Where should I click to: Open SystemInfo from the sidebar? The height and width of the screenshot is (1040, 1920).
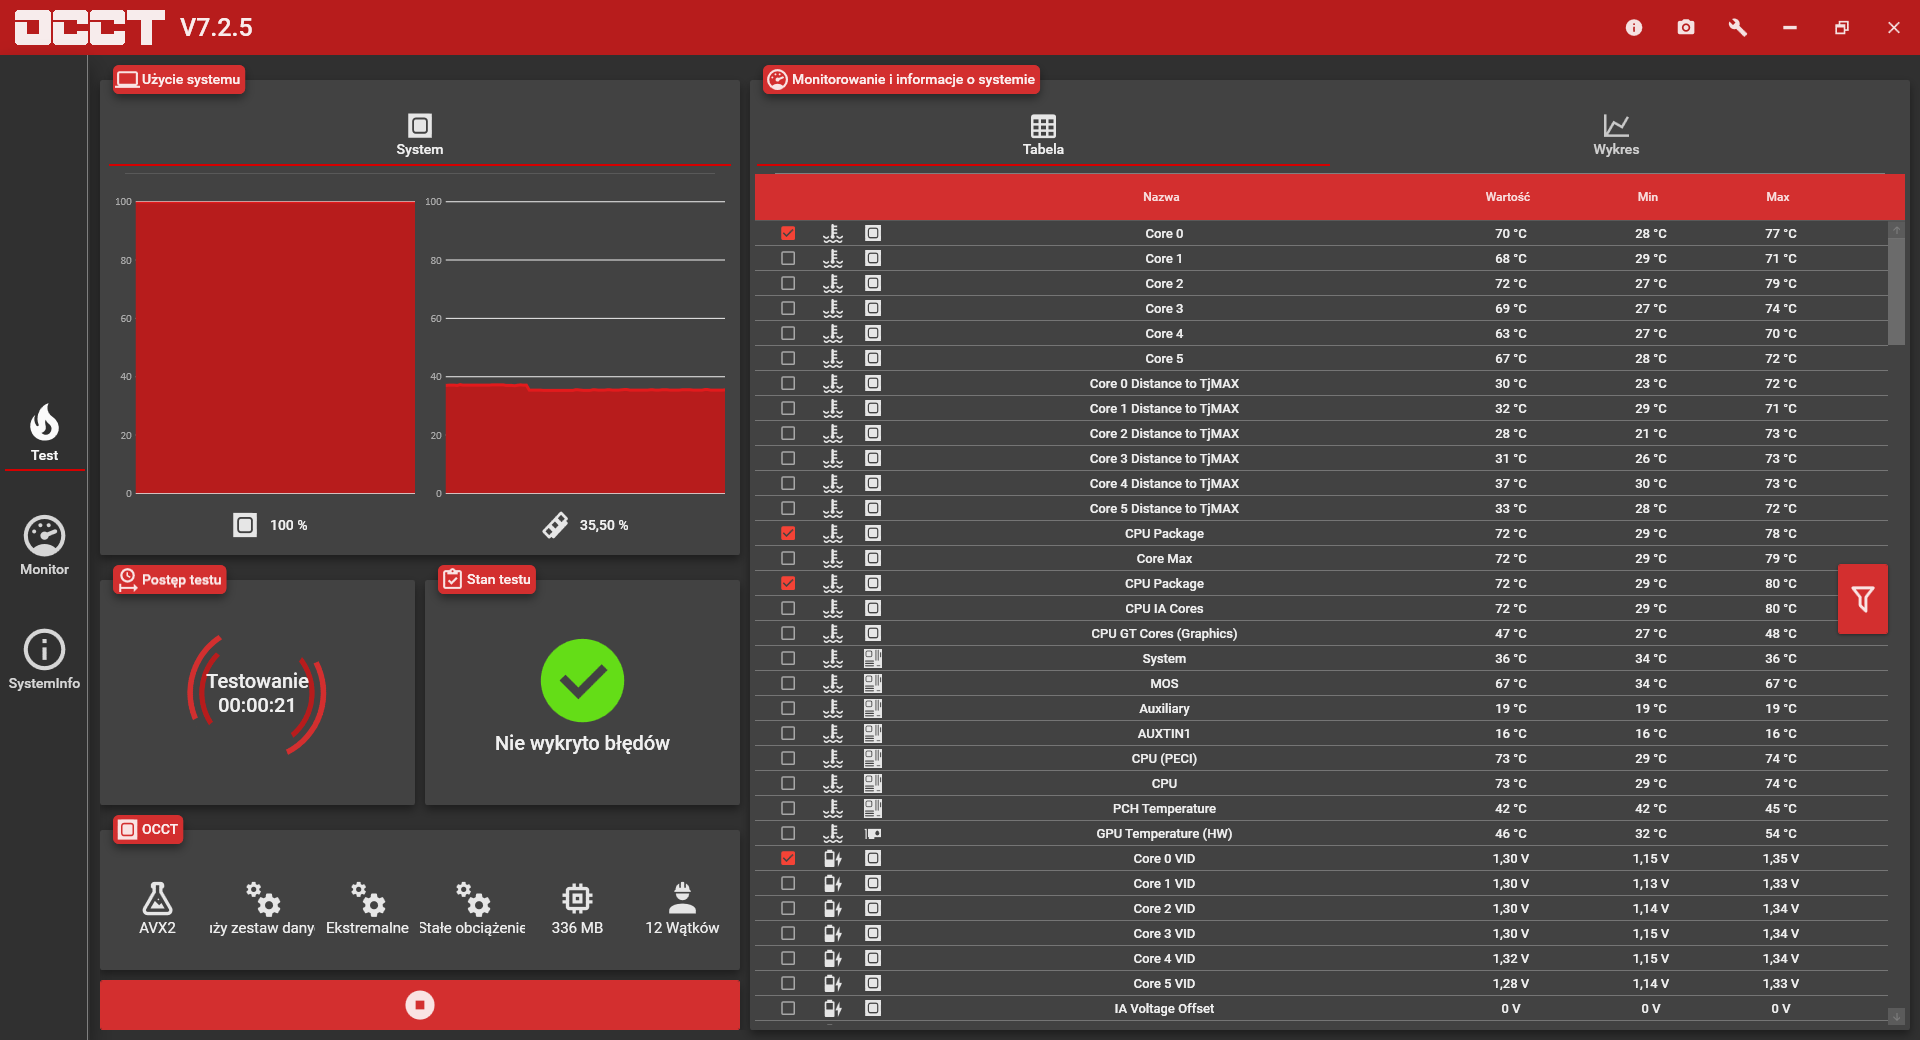[x=44, y=660]
